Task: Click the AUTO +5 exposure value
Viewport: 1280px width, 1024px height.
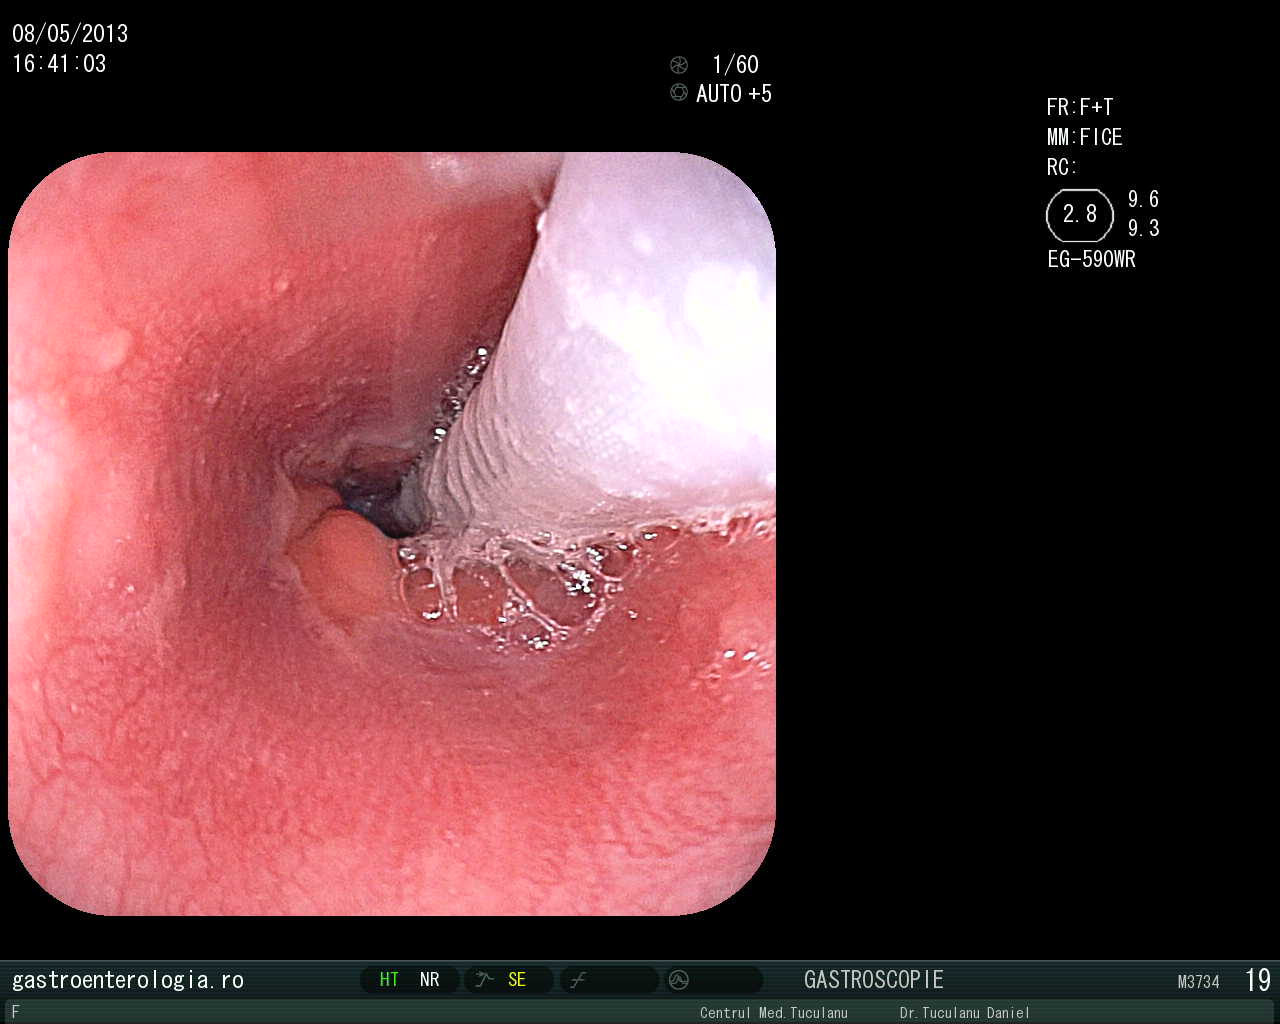Action: point(734,94)
